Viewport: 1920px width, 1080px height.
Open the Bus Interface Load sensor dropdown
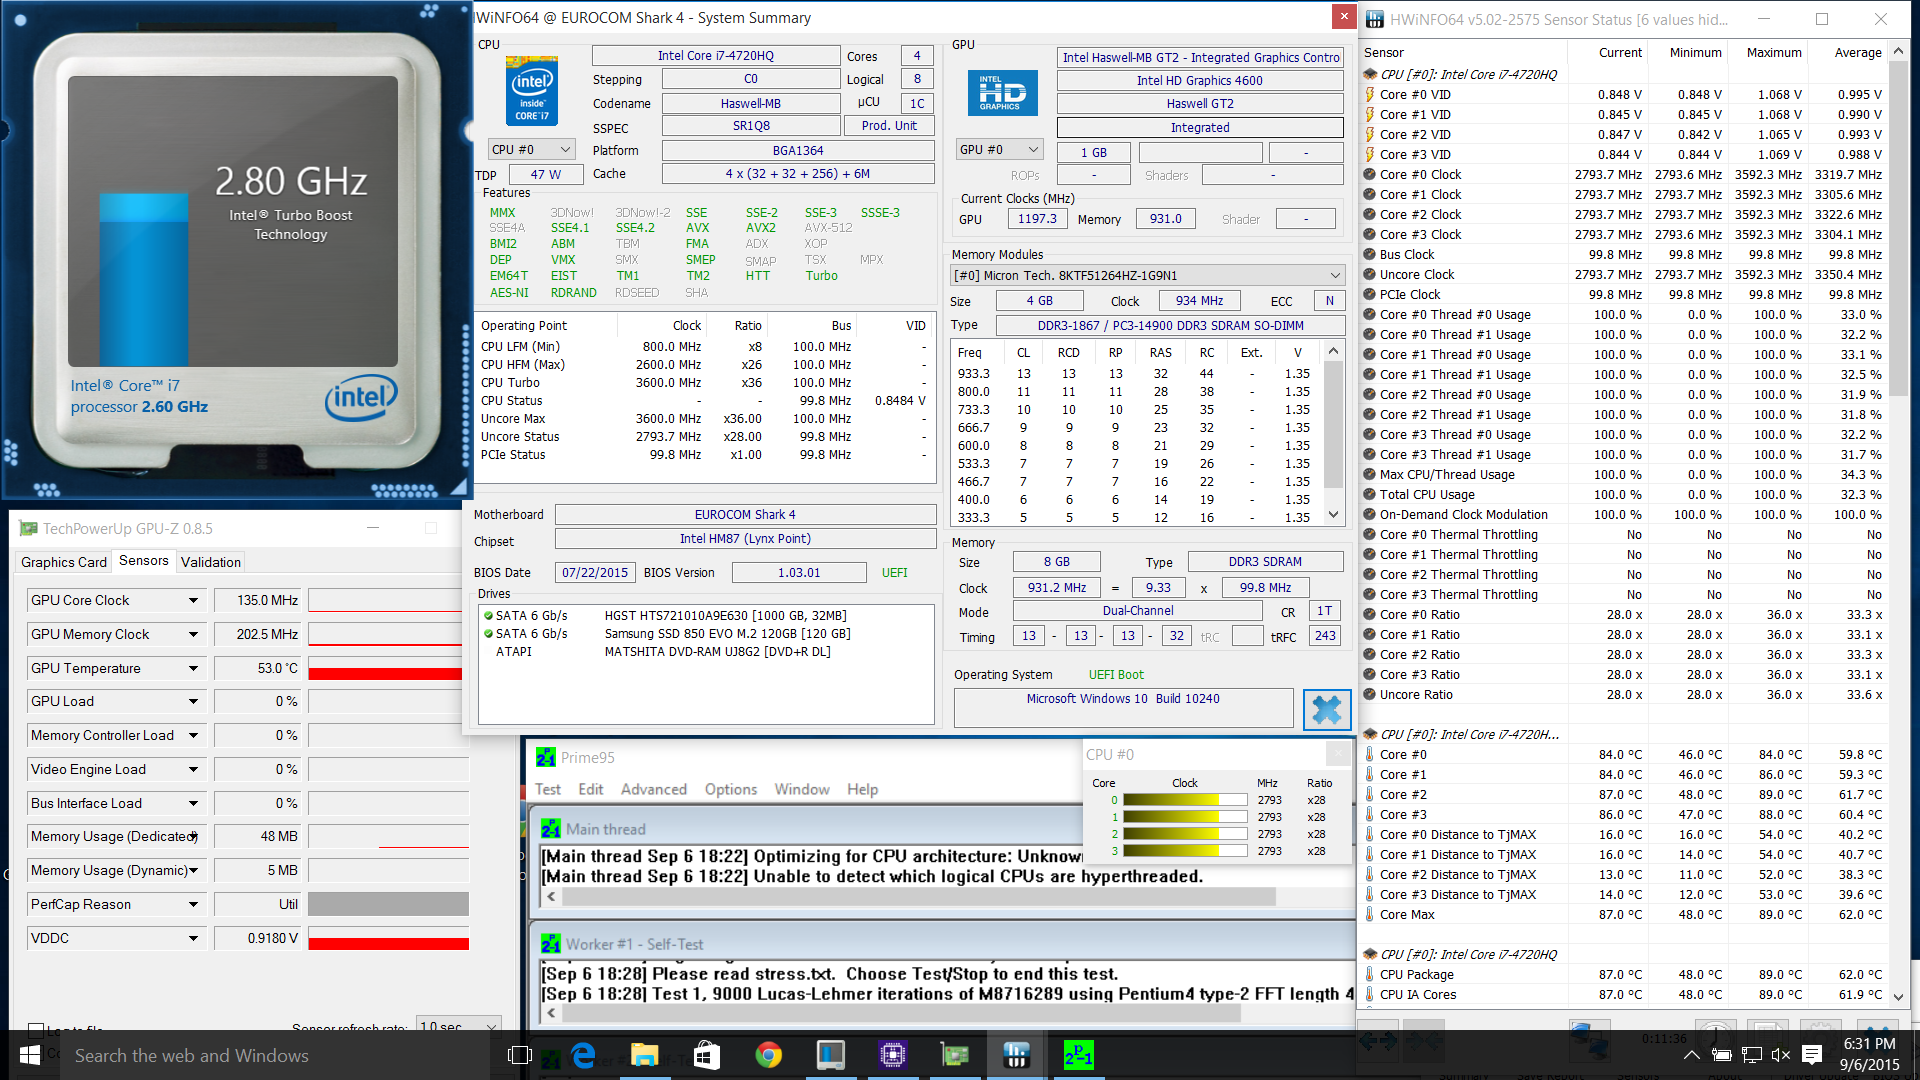[x=193, y=803]
